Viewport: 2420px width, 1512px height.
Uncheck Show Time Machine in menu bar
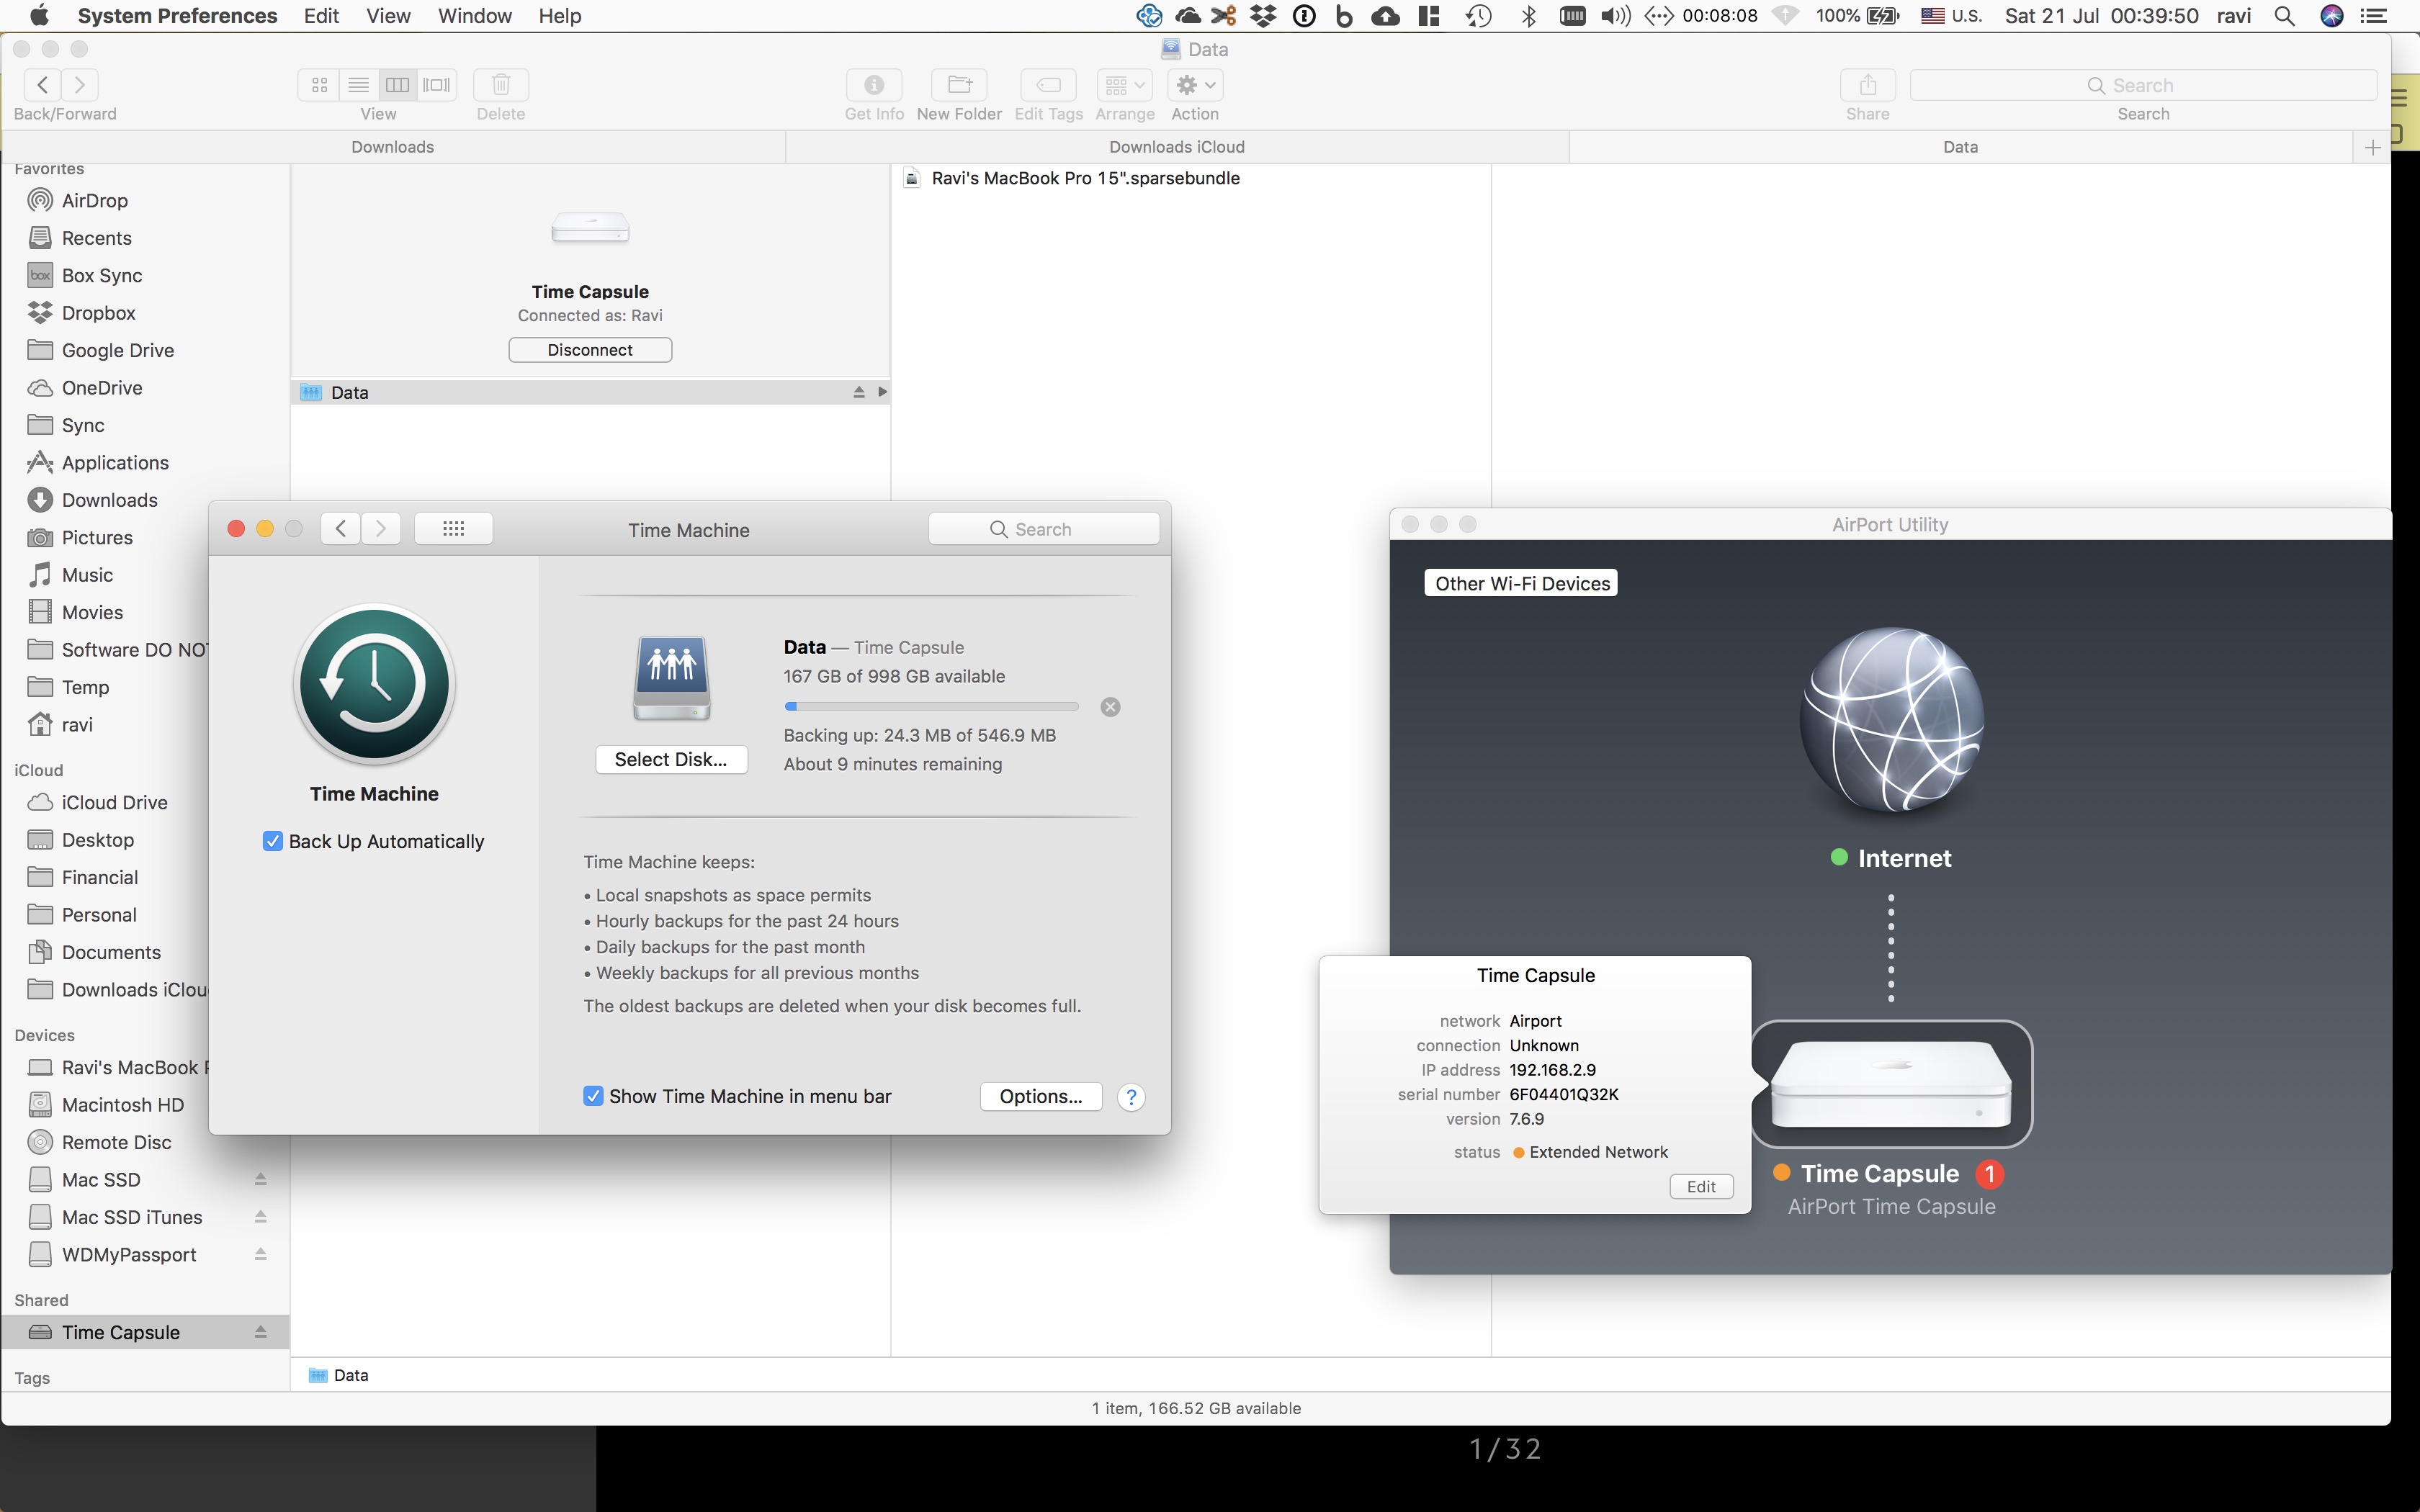(x=593, y=1096)
